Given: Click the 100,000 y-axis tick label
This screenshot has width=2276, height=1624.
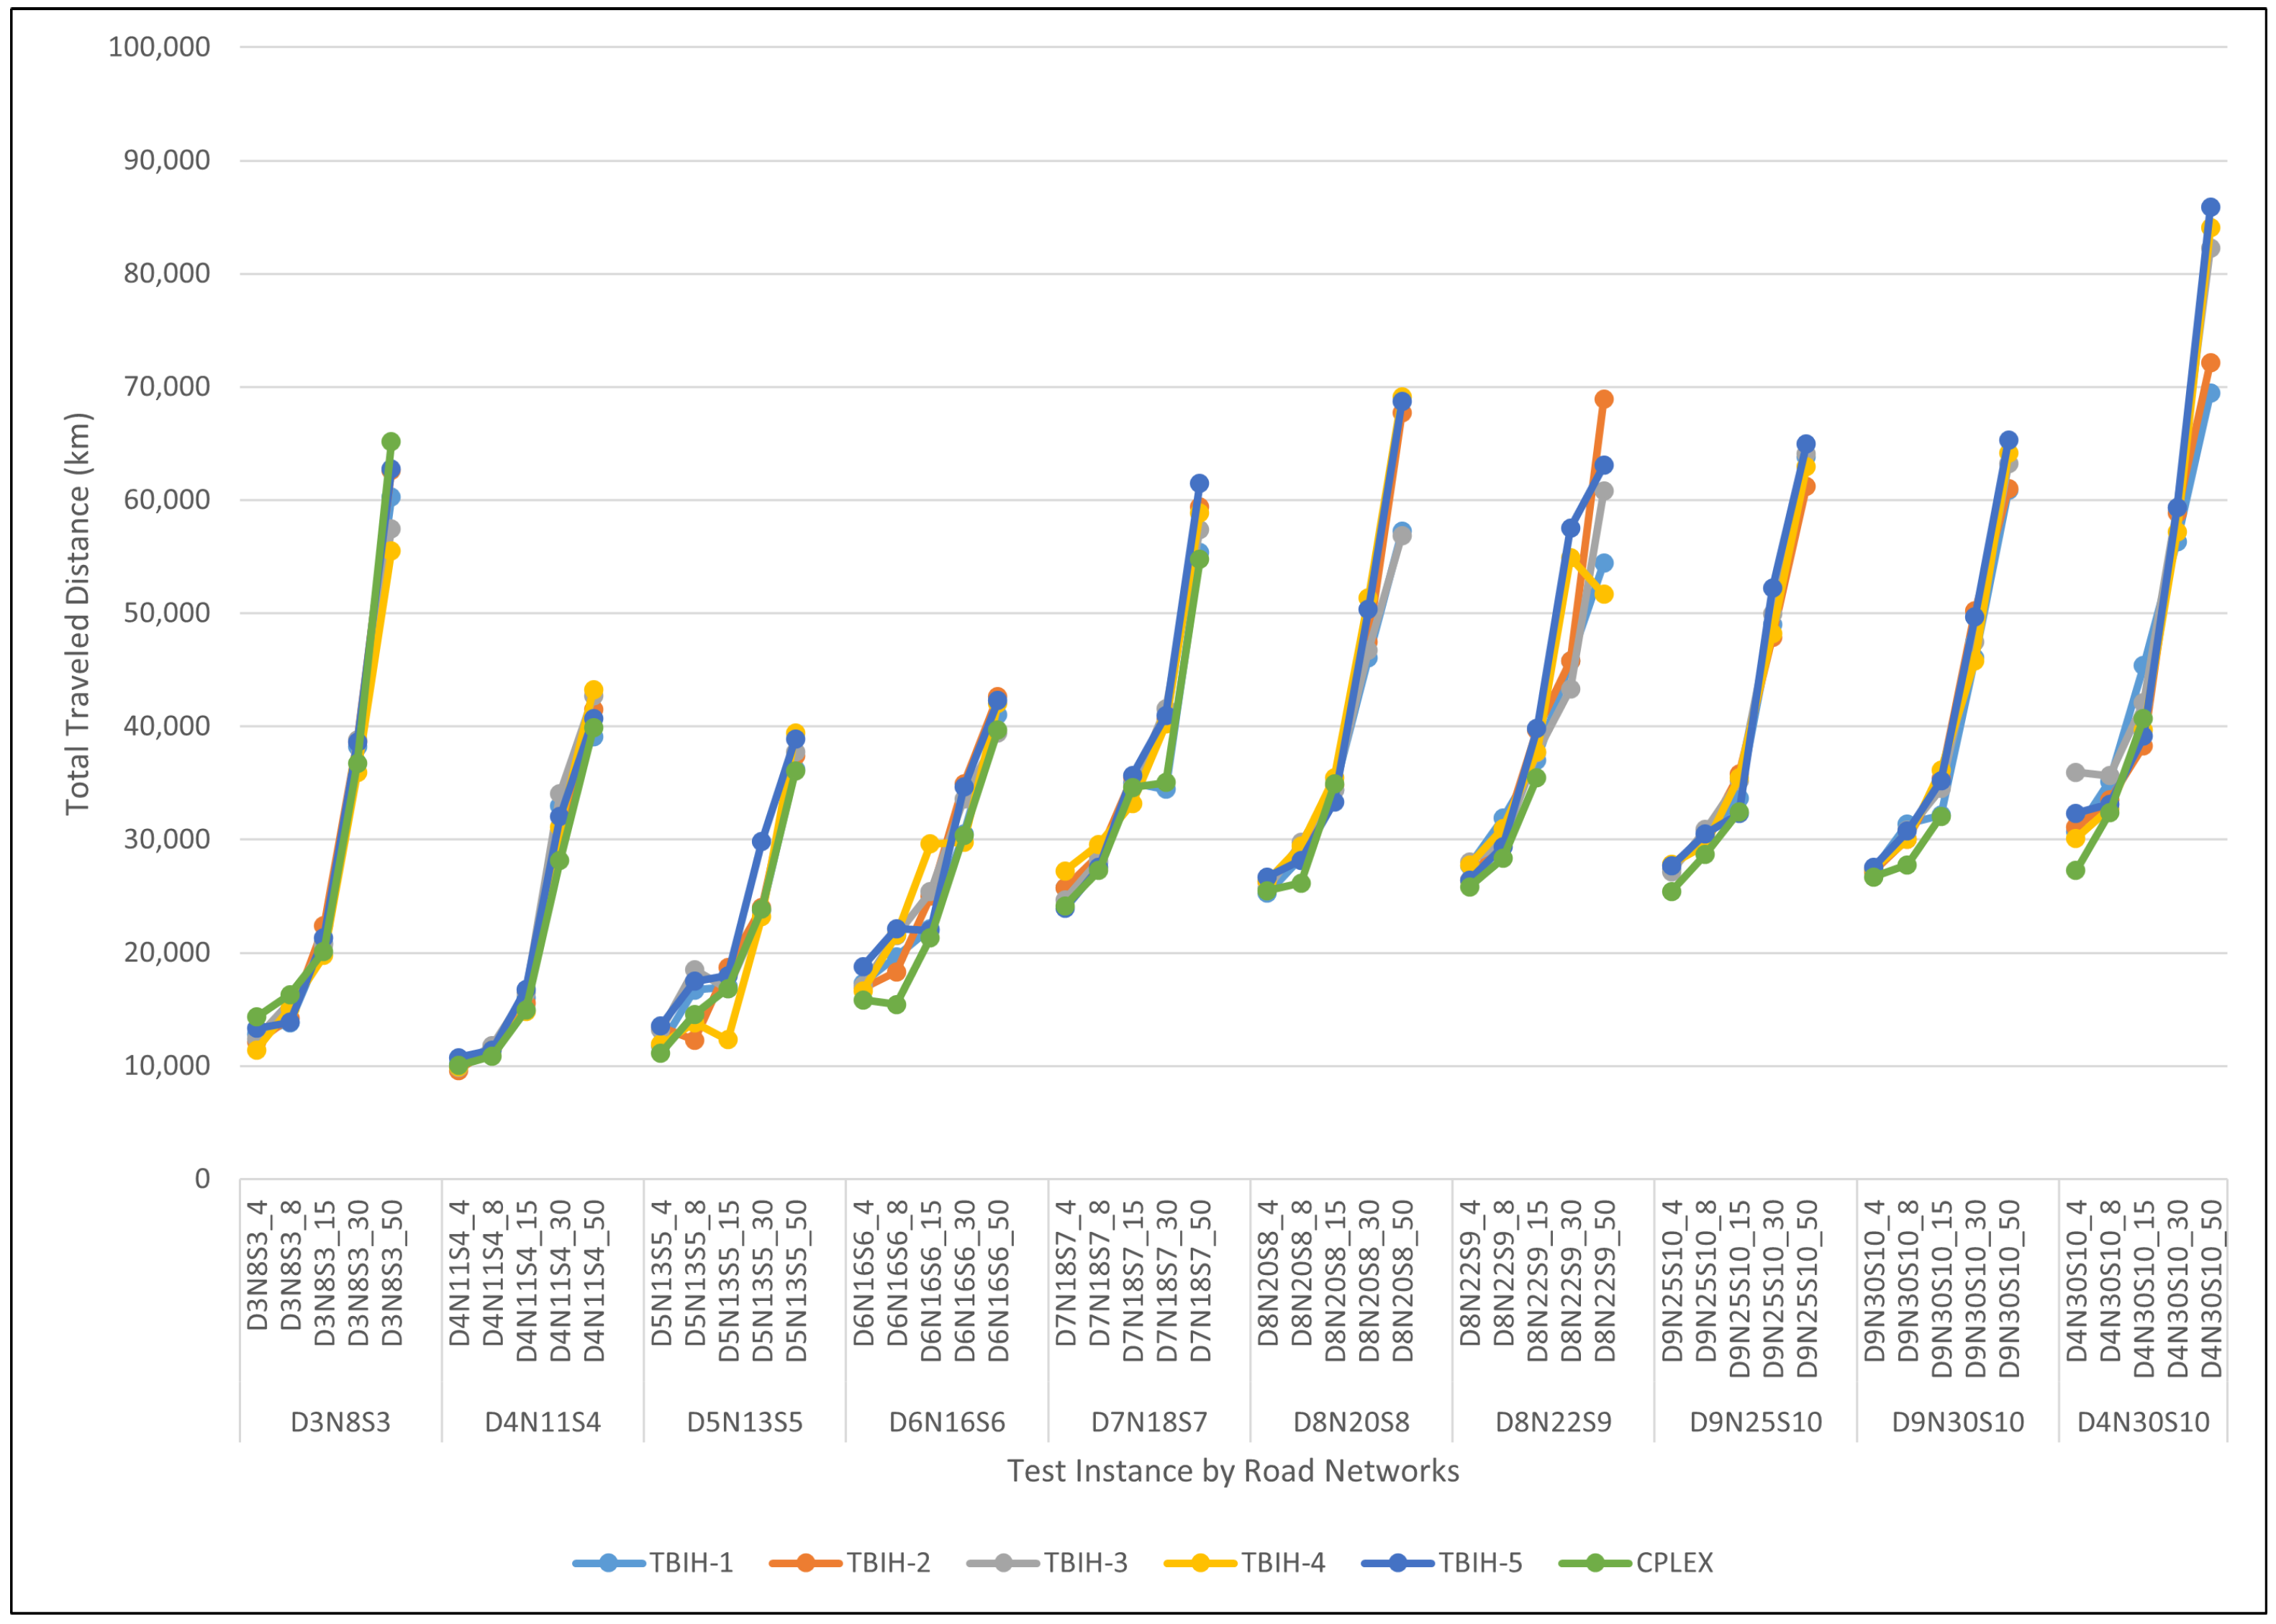Looking at the screenshot, I should coord(159,47).
